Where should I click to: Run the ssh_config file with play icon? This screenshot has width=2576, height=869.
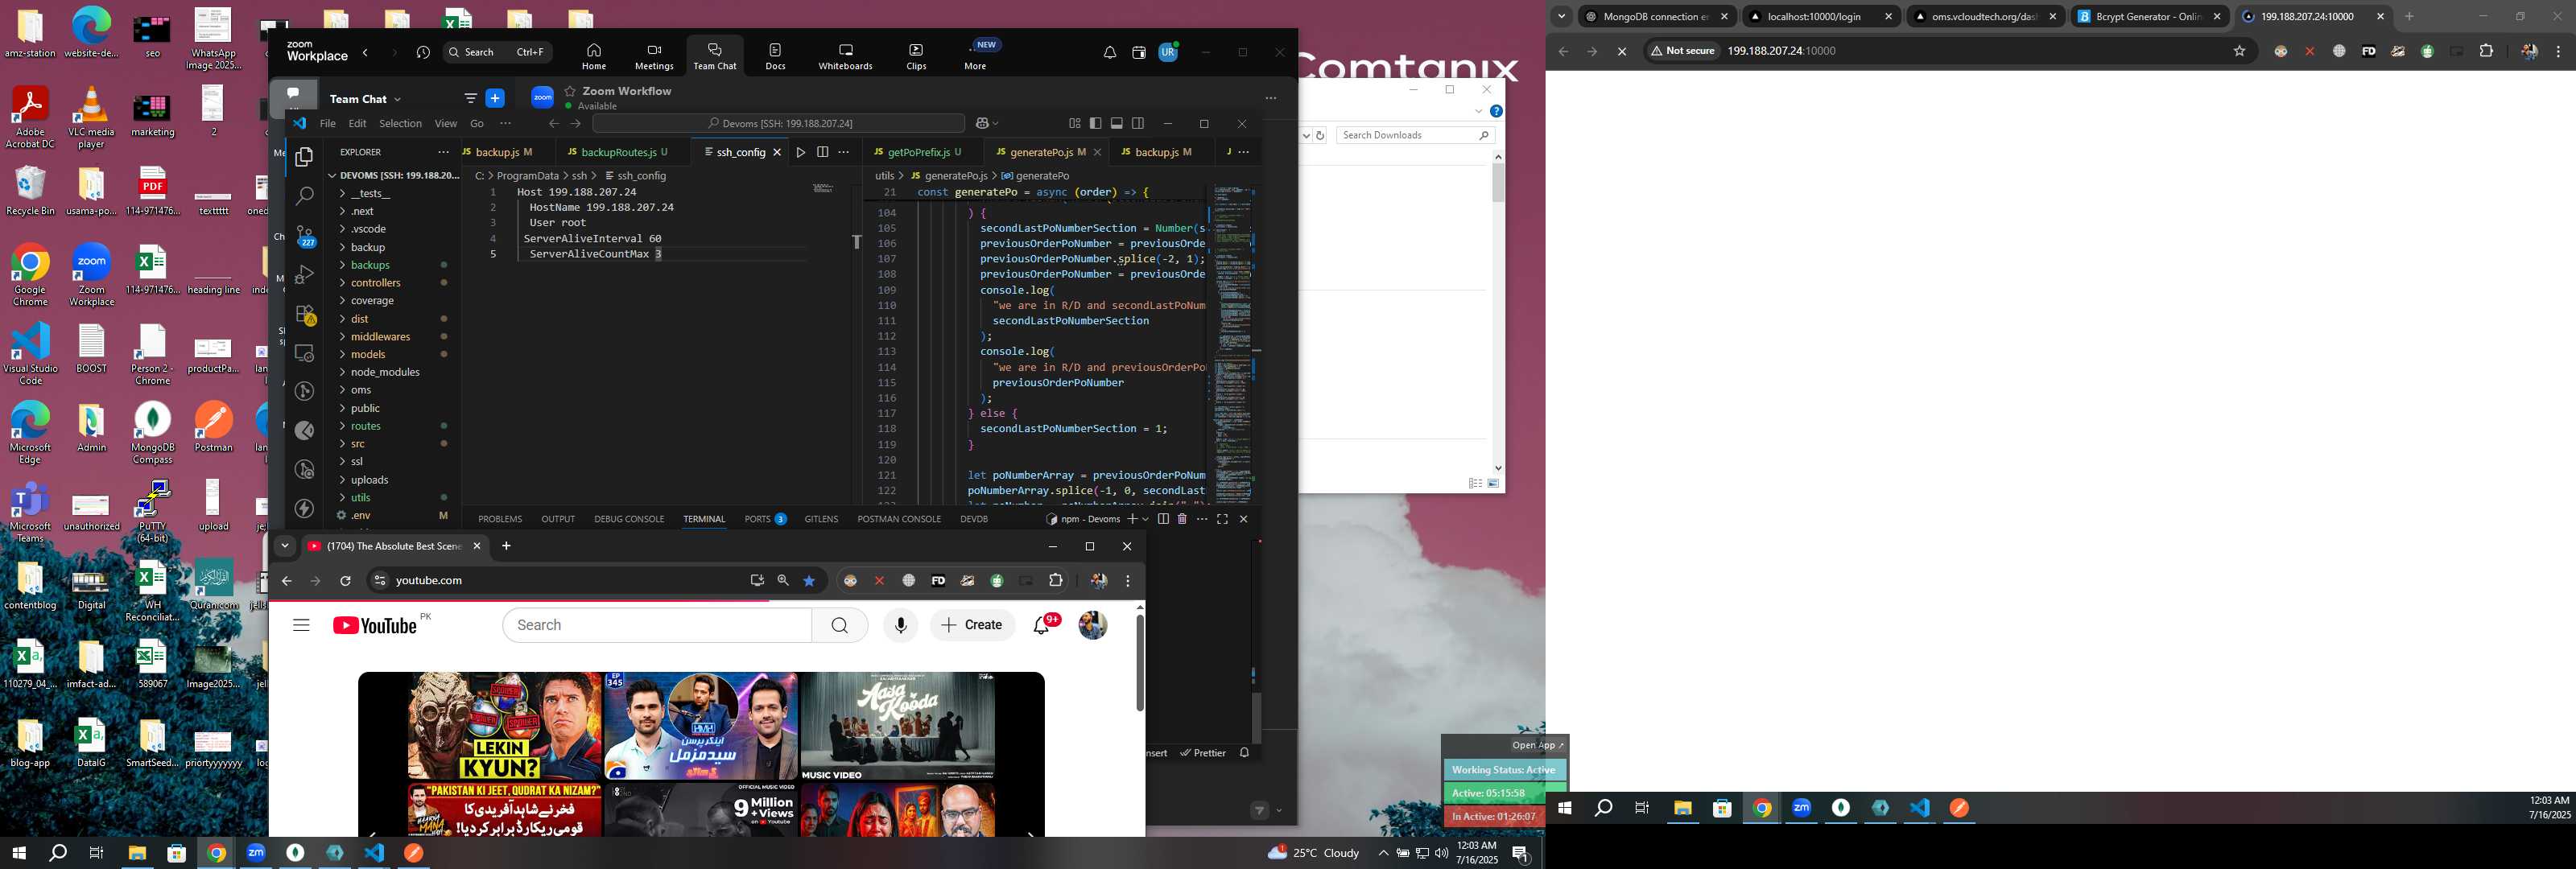pyautogui.click(x=800, y=152)
